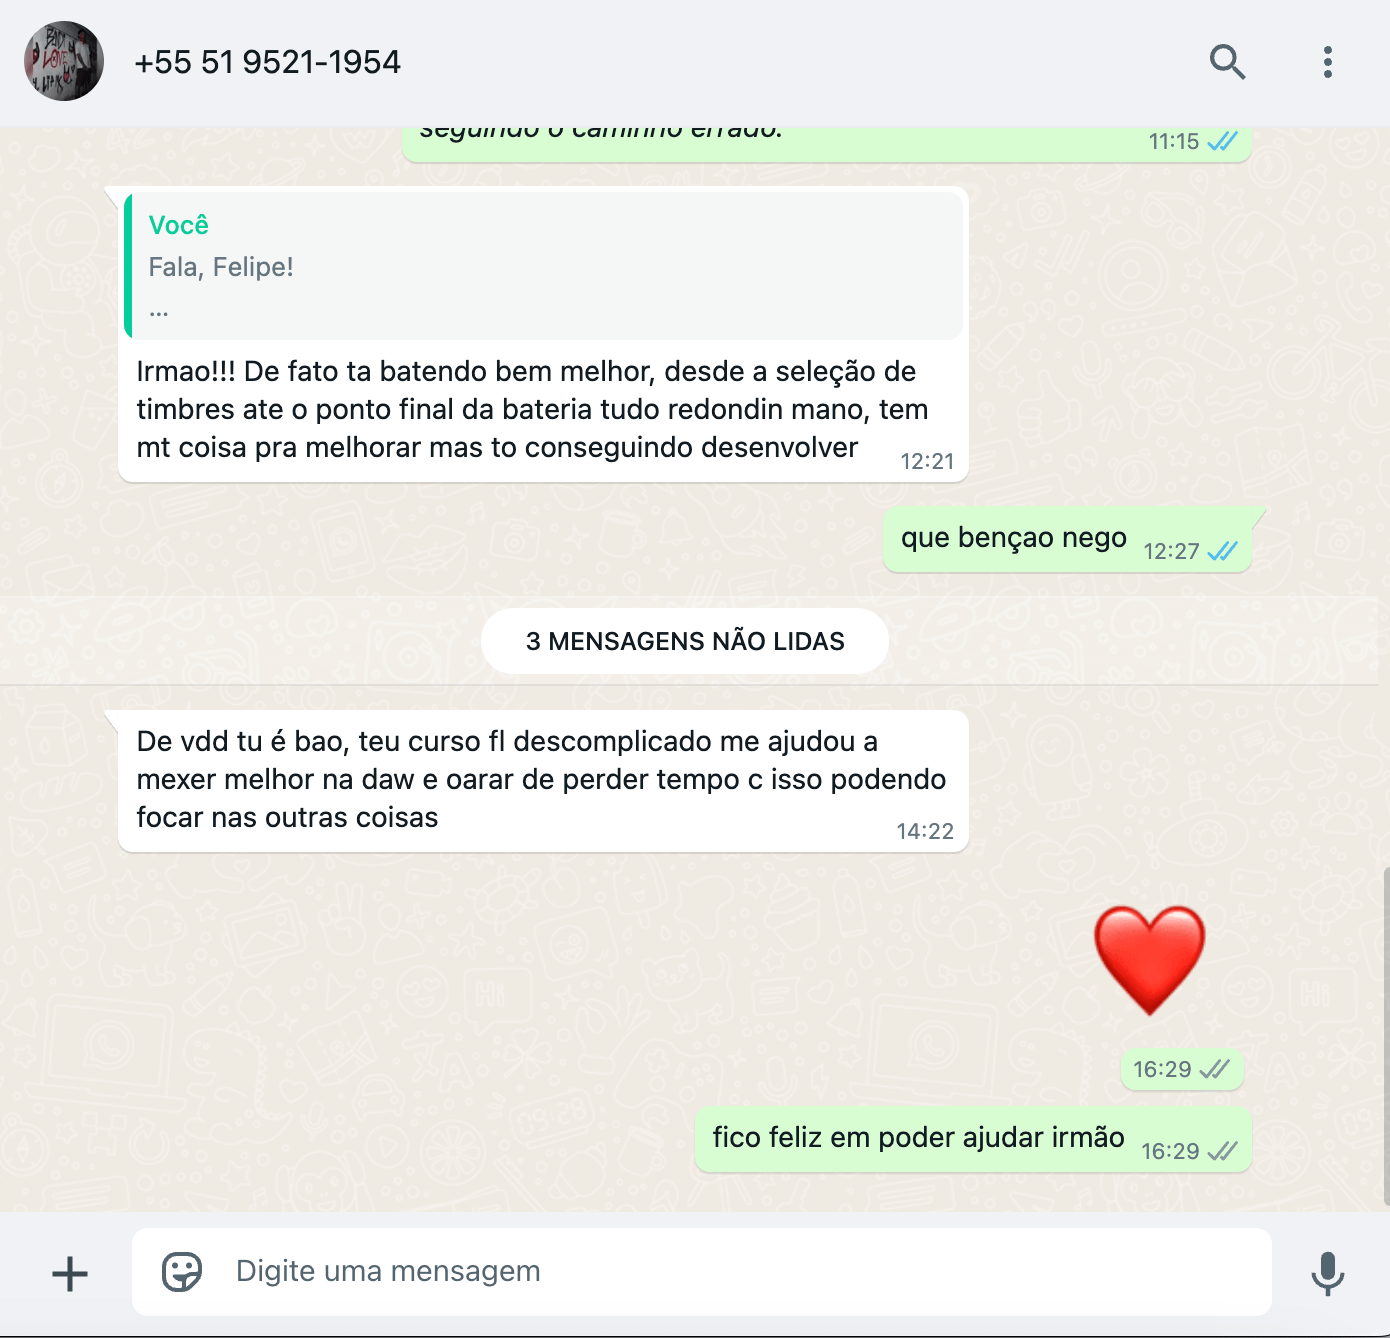Open the emoji and sticker picker
The height and width of the screenshot is (1338, 1390).
click(x=182, y=1272)
